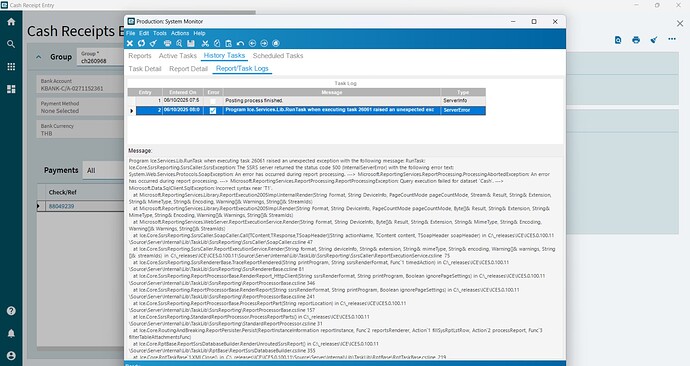Select the Report/Task Logs sub-tab
Viewport: 690px width, 366px height.
pyautogui.click(x=242, y=69)
